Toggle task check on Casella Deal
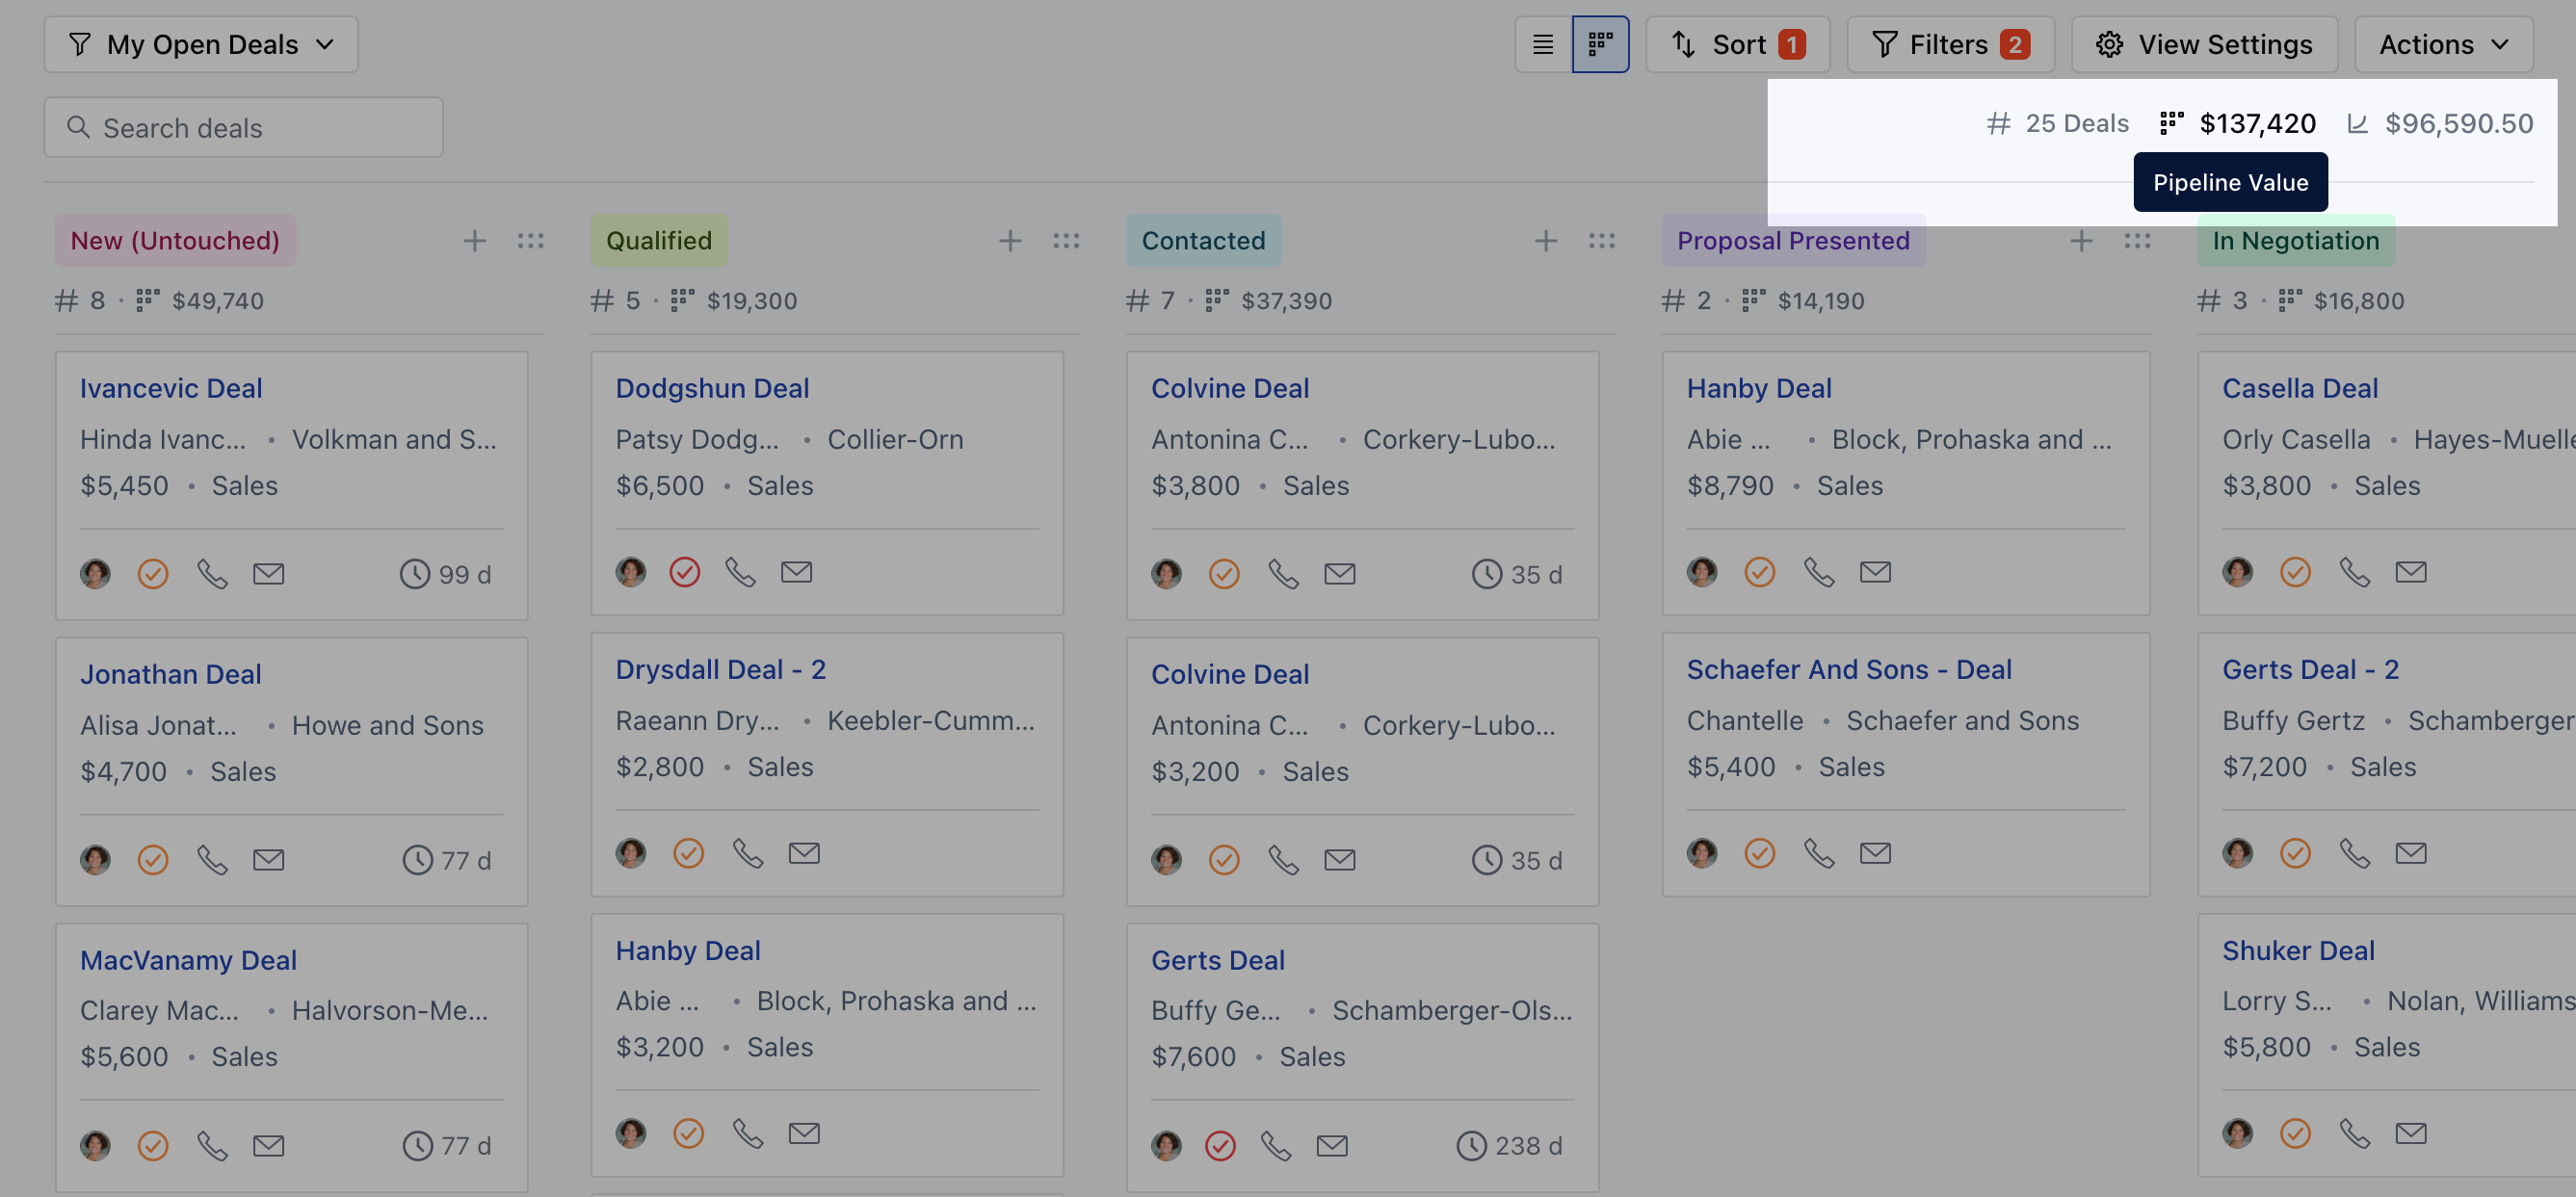This screenshot has width=2576, height=1197. [2295, 572]
